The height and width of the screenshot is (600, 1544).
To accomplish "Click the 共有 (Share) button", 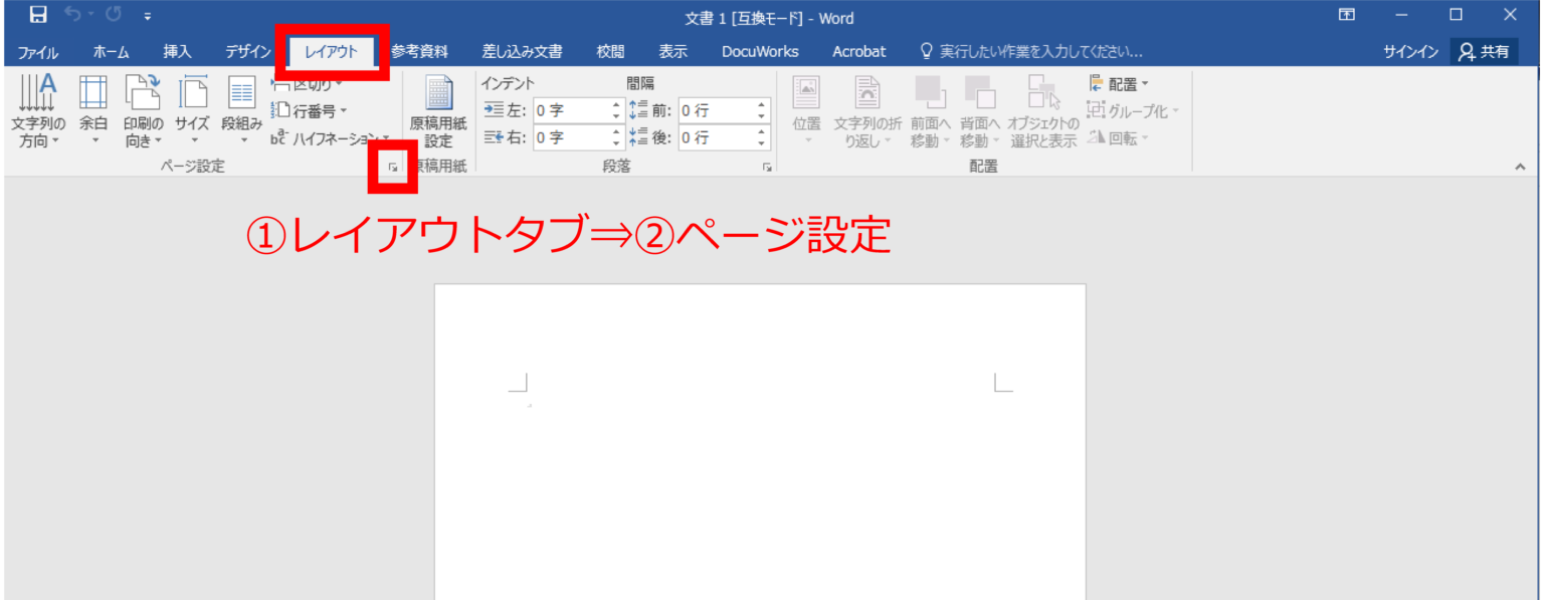I will (1484, 51).
